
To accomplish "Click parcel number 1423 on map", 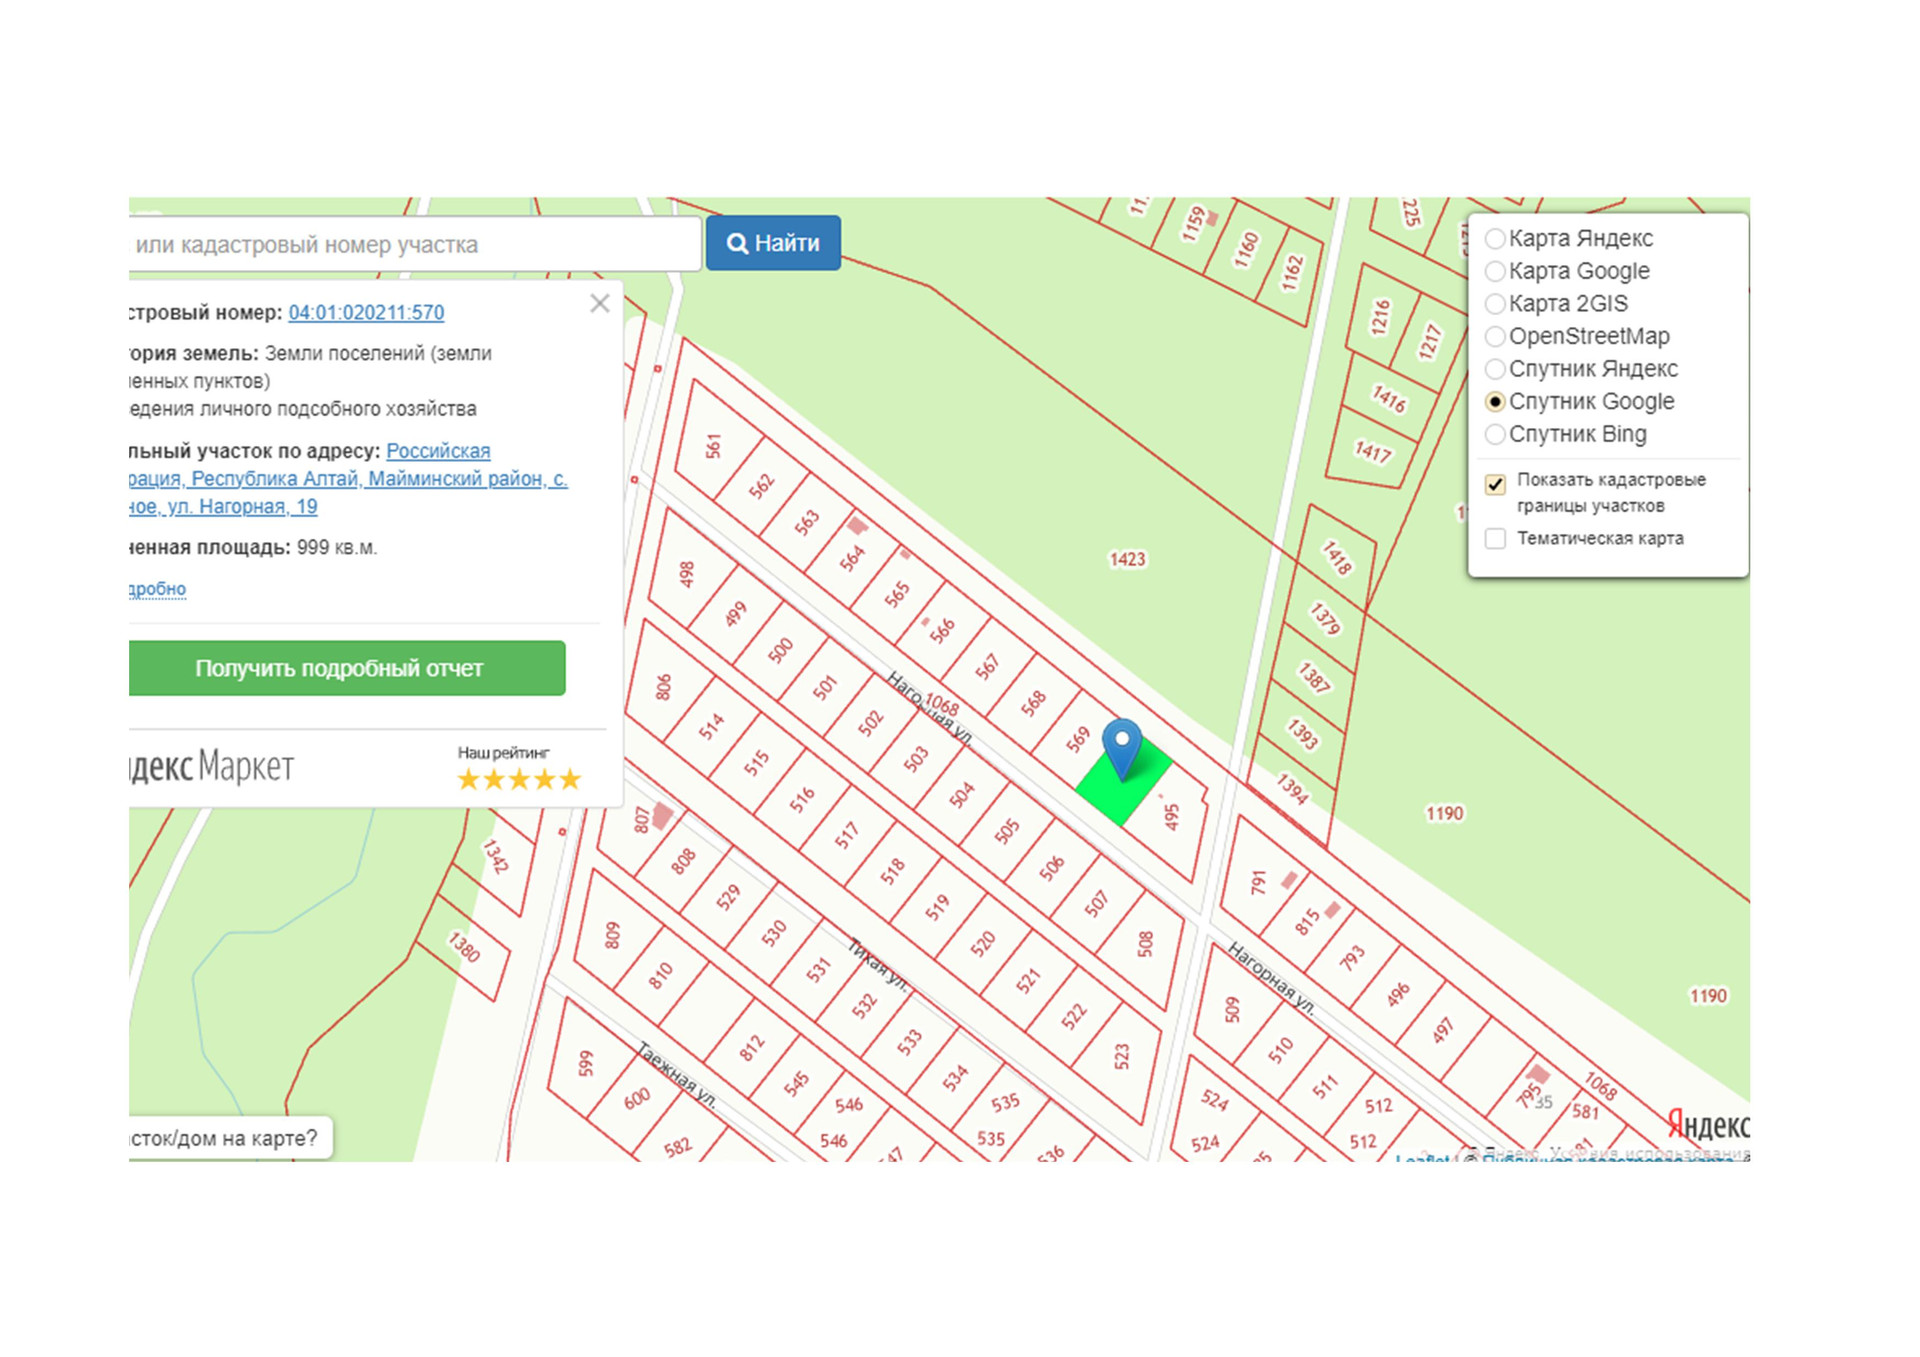I will 1127,559.
